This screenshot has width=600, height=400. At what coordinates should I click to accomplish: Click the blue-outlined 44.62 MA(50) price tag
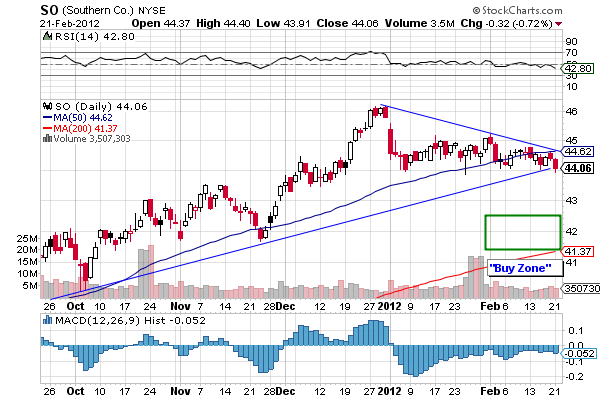[577, 152]
